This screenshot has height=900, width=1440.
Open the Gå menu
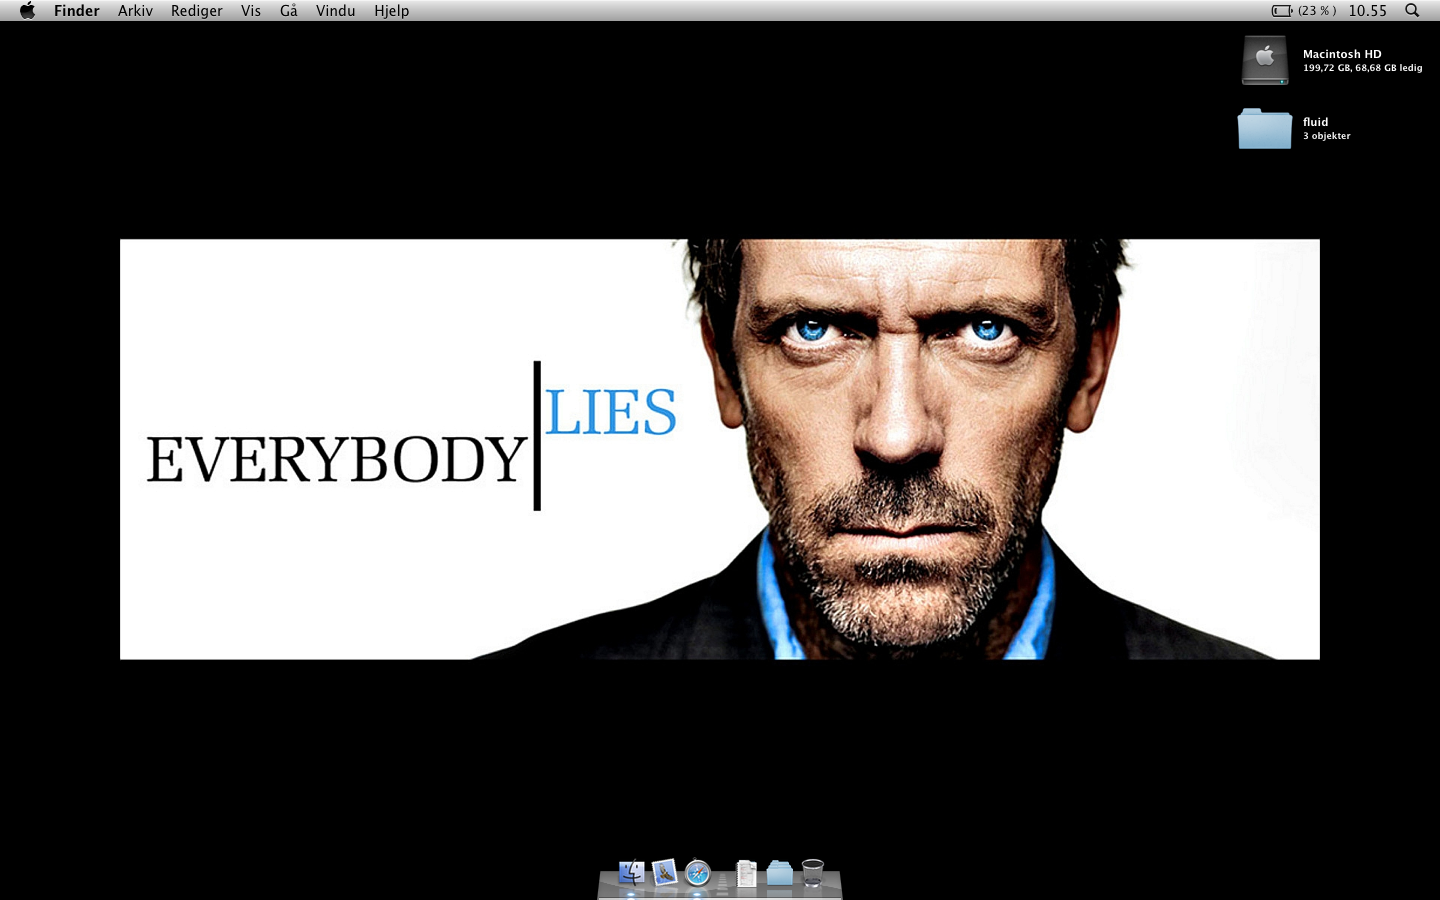tap(289, 10)
